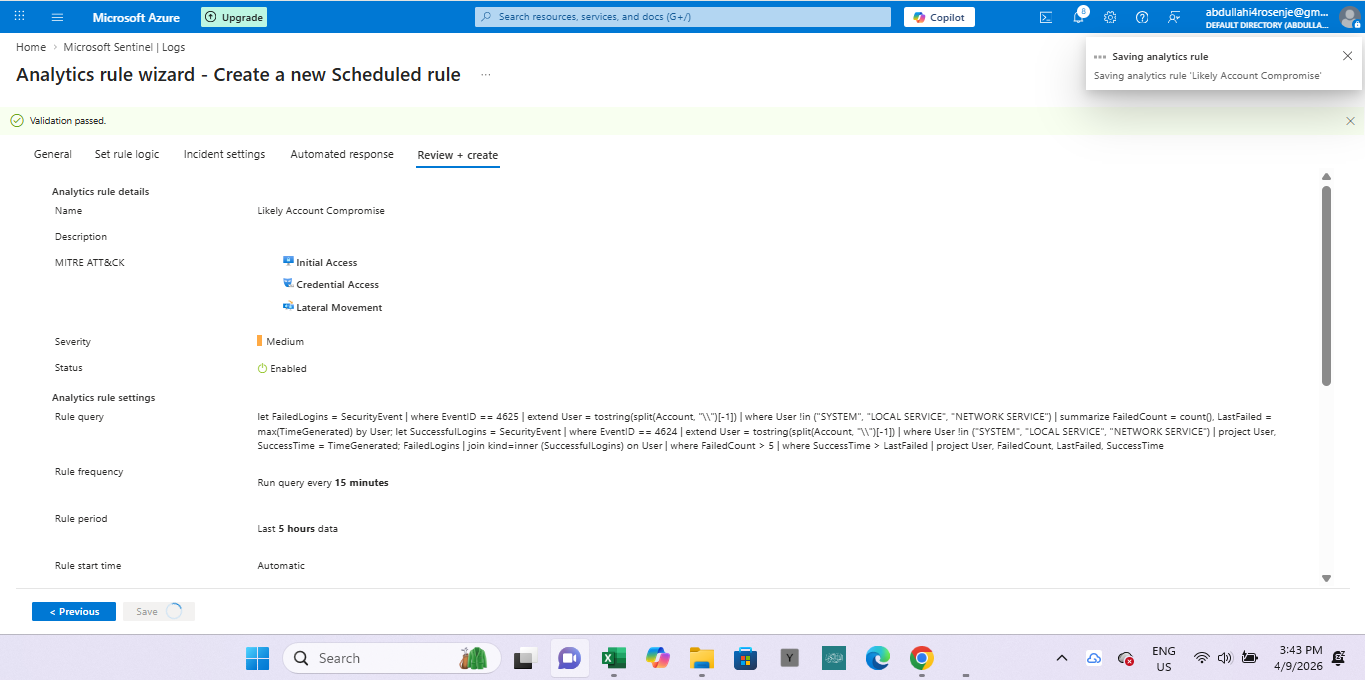Open the Wi-Fi network tray icon
Viewport: 1365px width, 680px height.
click(x=1202, y=658)
